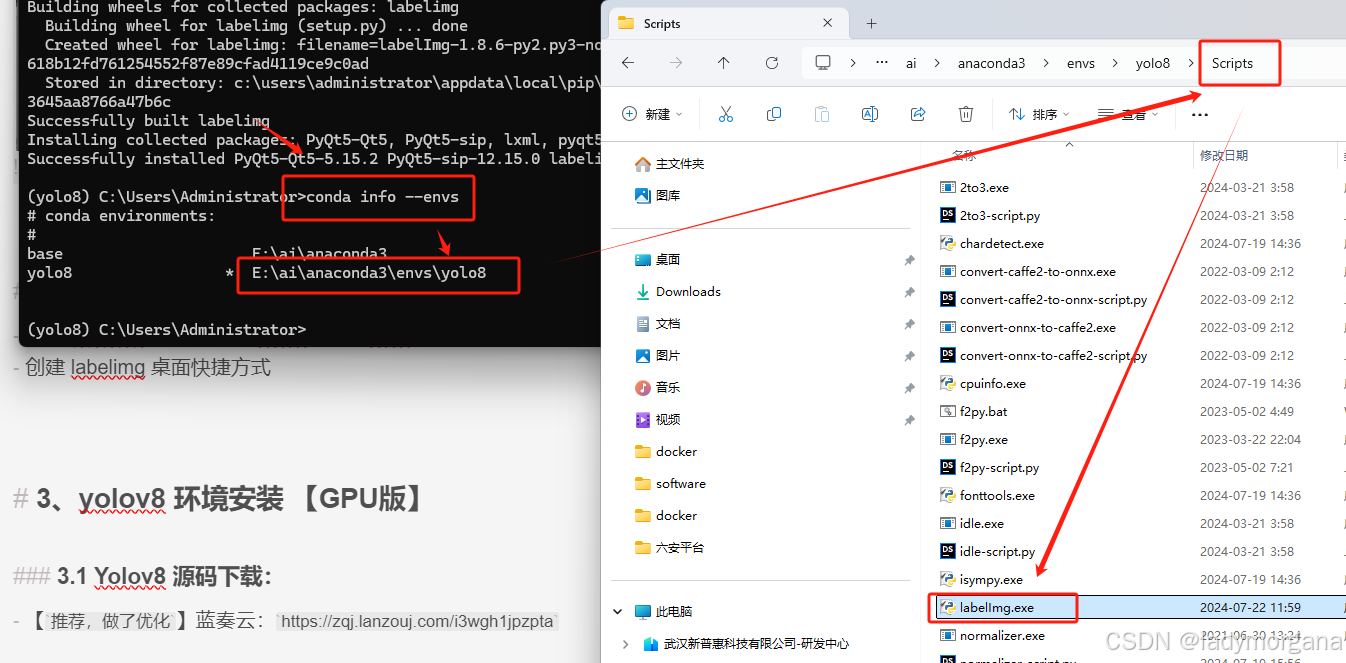Select the cpuinfo.exe file
The width and height of the screenshot is (1346, 663).
(x=992, y=383)
